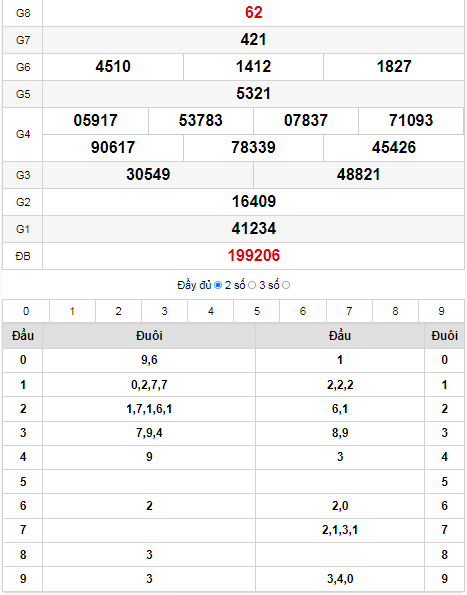Pick digit filter 7
Viewport: 467px width, 595px height.
click(349, 311)
